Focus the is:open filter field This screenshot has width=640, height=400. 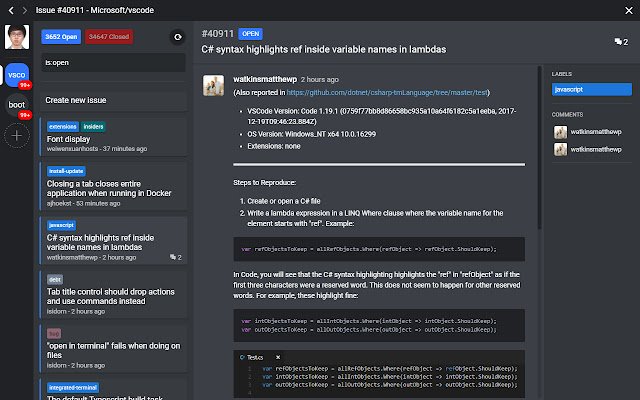(x=113, y=62)
